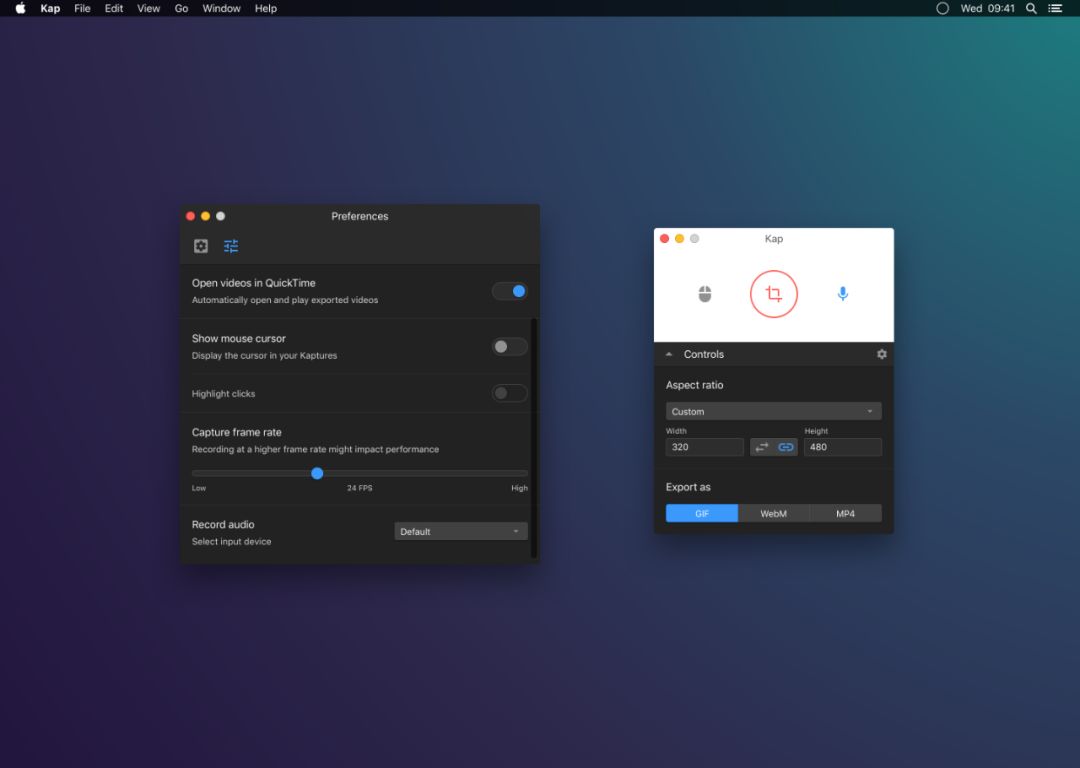Open the File menu

(x=82, y=8)
